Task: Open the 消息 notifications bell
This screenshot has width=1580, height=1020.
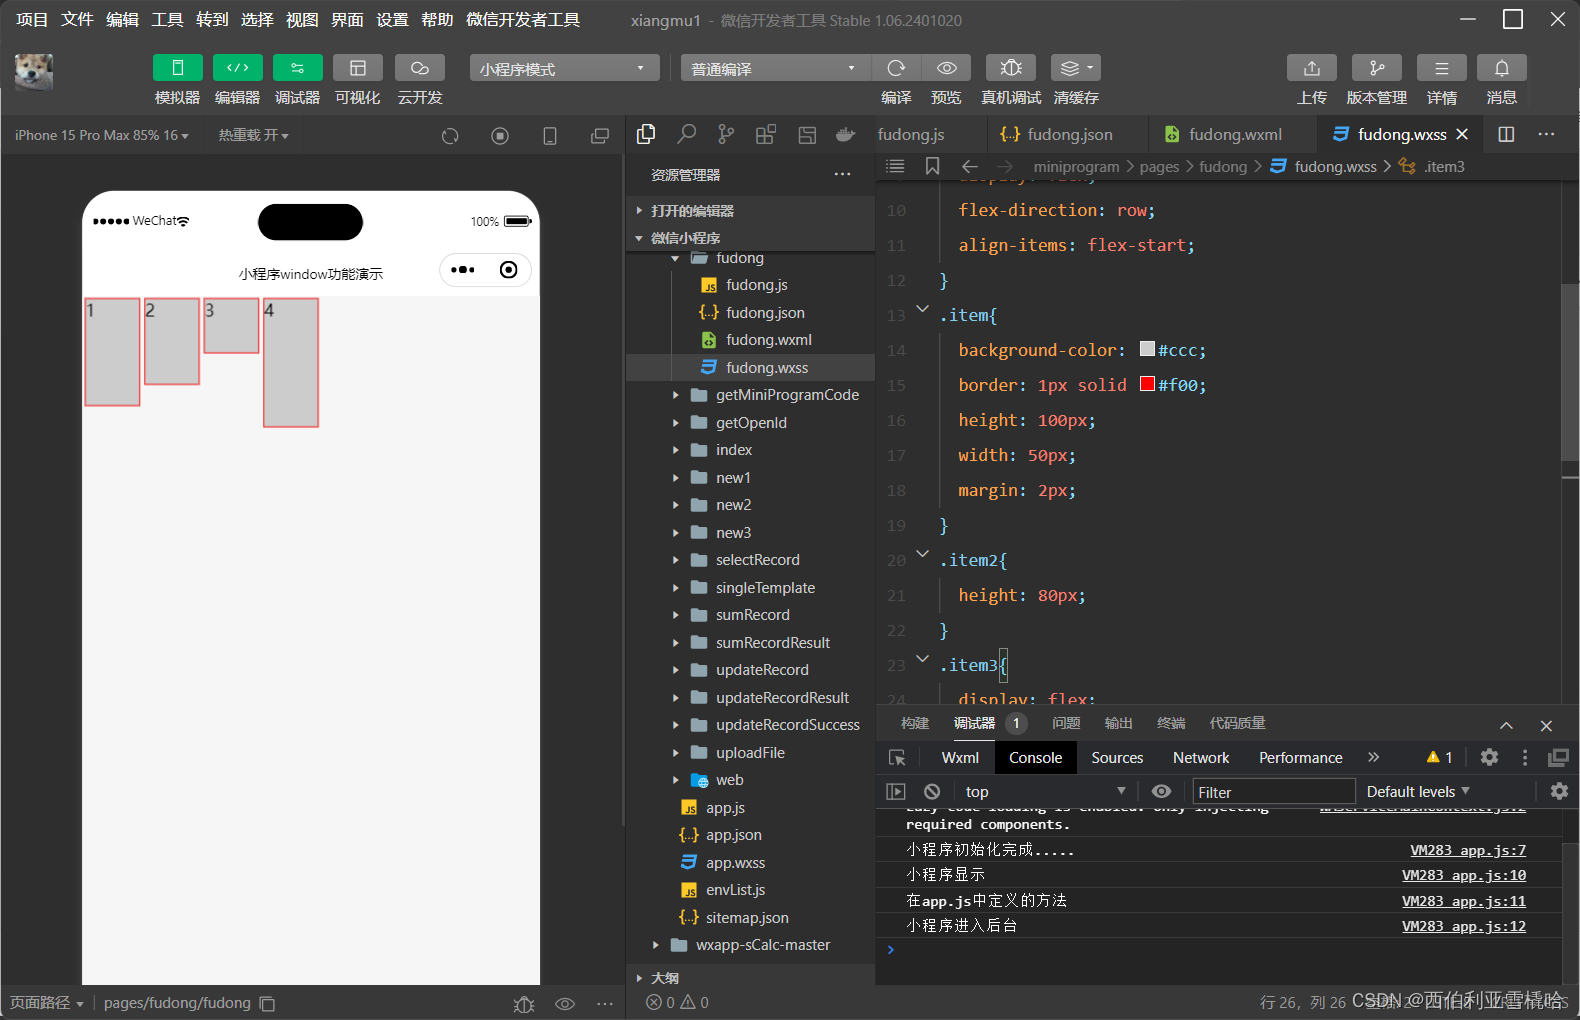Action: tap(1502, 68)
